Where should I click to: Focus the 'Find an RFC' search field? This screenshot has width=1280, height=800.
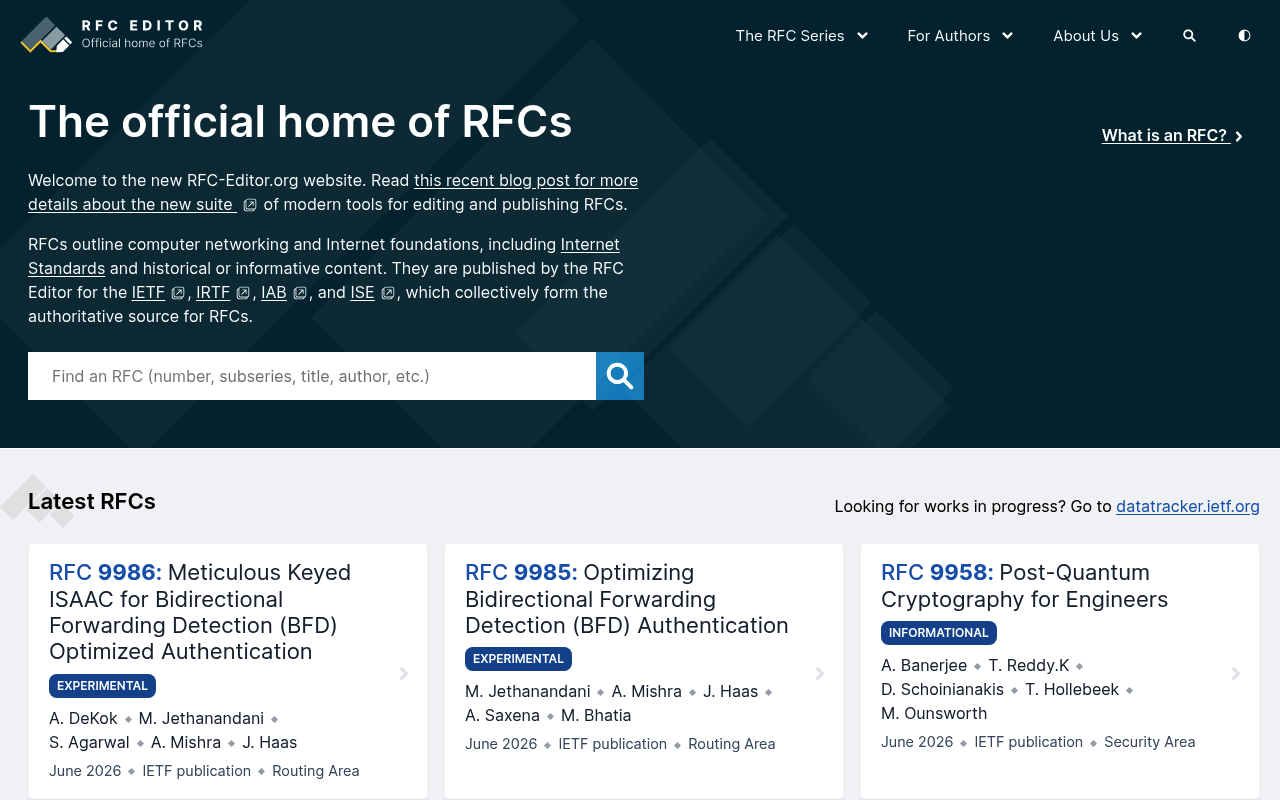pos(312,376)
